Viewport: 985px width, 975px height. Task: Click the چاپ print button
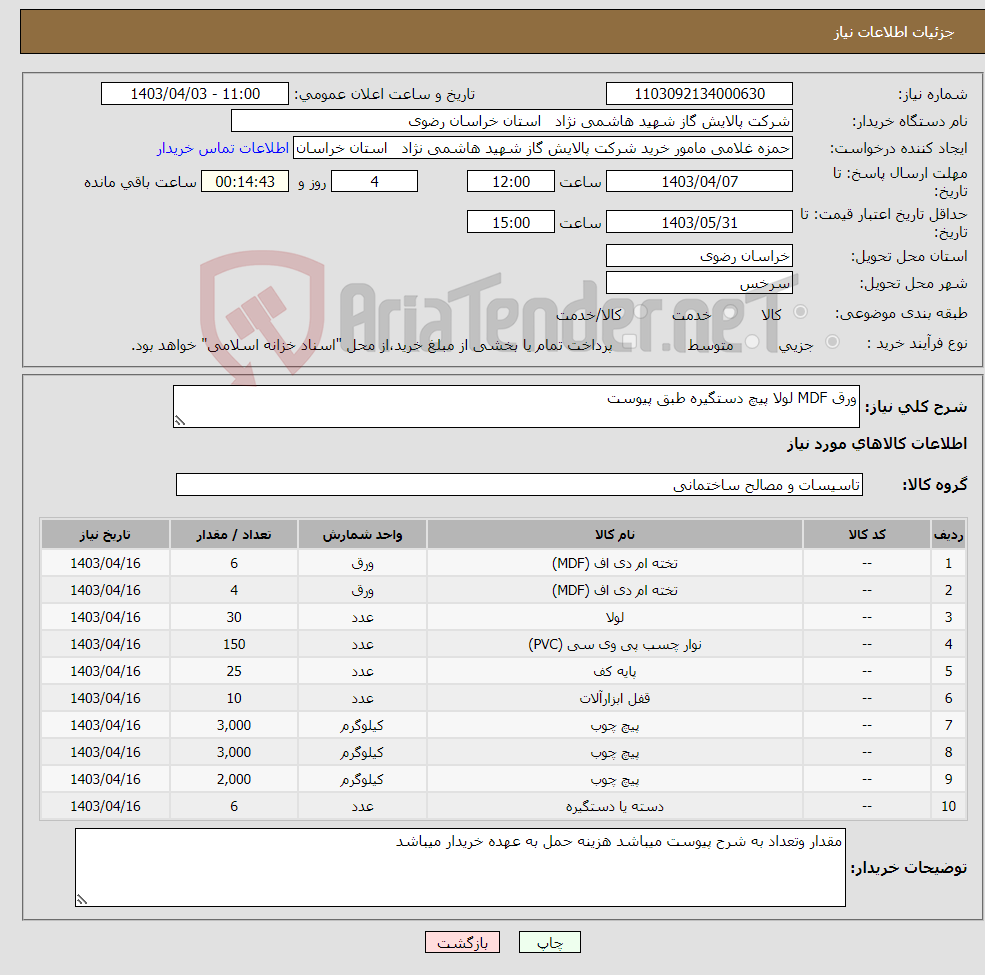pyautogui.click(x=549, y=942)
